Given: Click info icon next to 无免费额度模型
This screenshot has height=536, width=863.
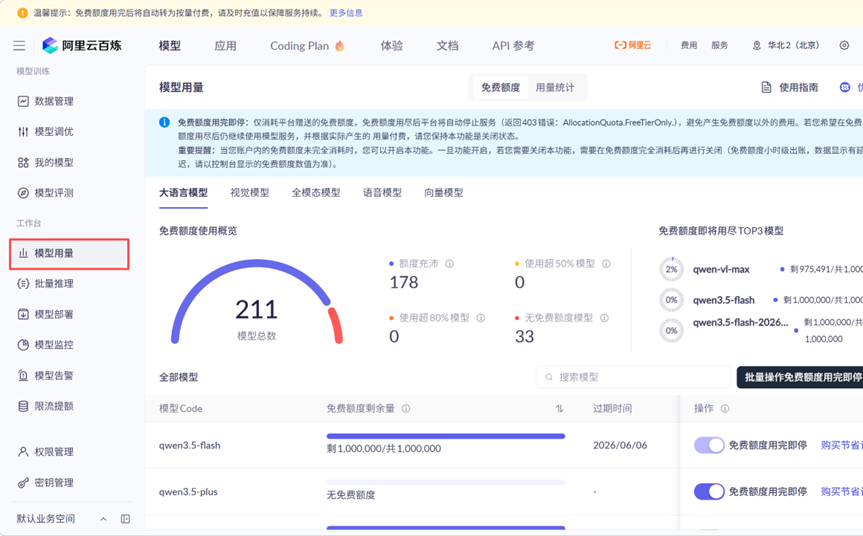Looking at the screenshot, I should [604, 318].
